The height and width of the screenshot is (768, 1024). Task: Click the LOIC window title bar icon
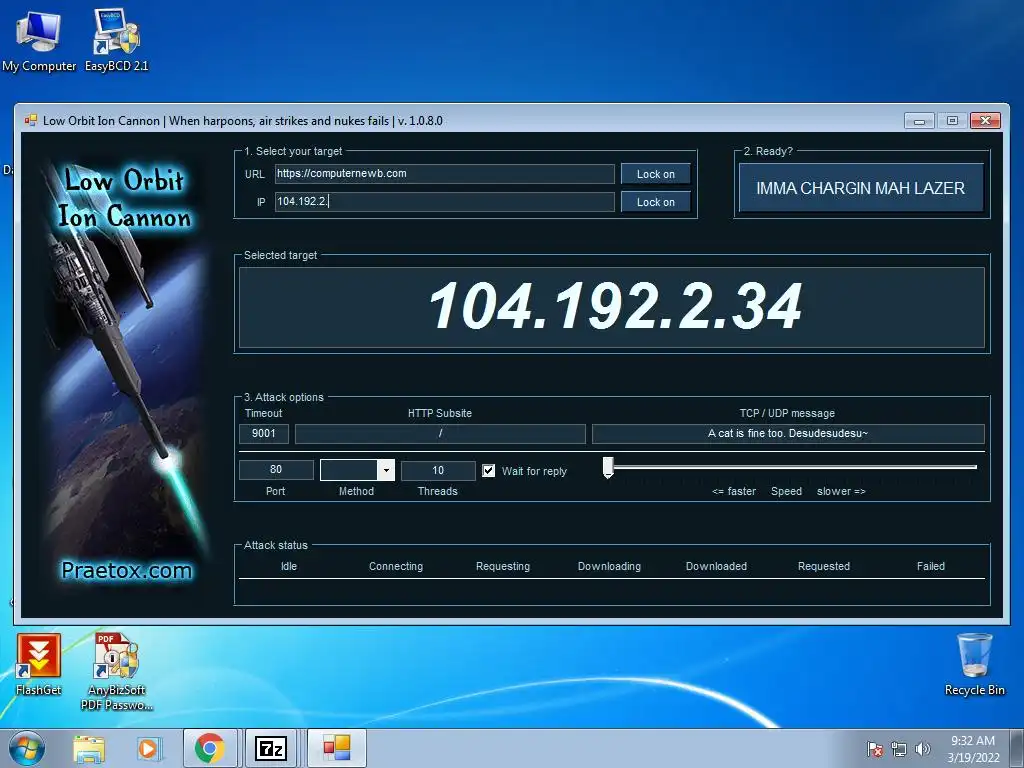31,120
